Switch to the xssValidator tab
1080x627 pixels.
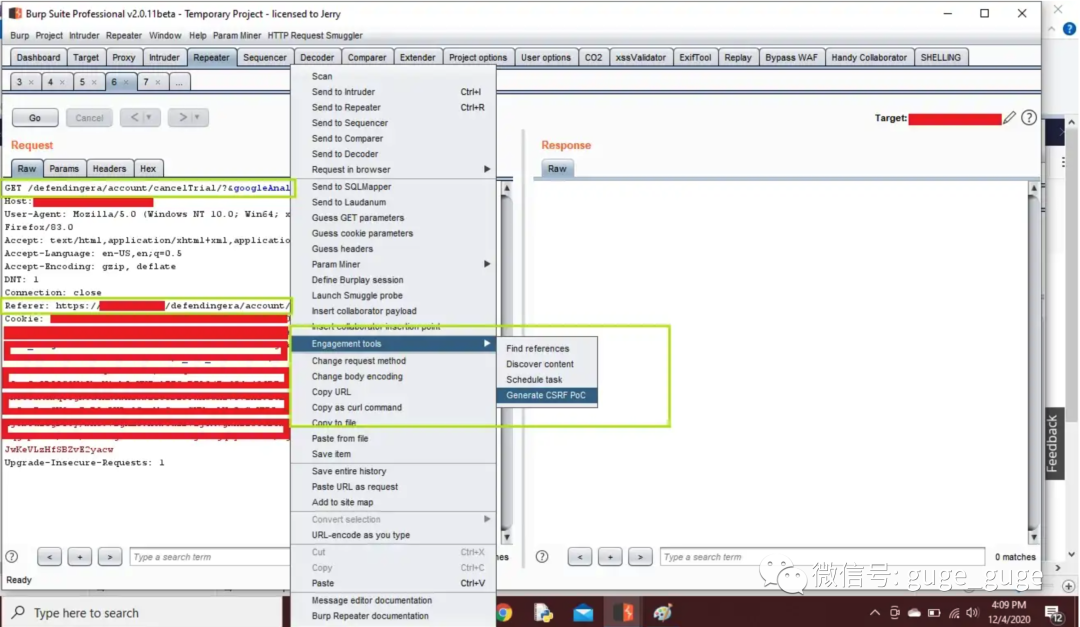coord(641,58)
